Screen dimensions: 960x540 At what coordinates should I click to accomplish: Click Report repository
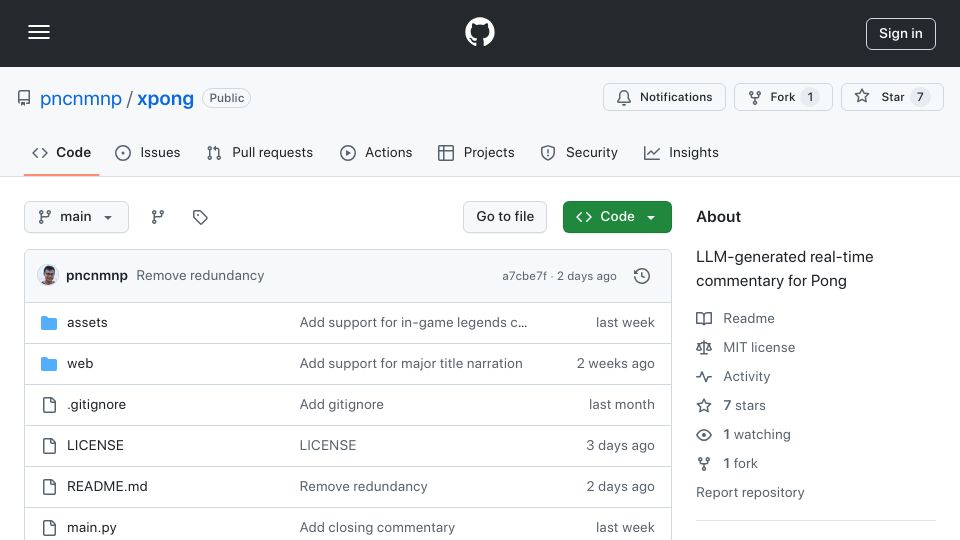pos(750,493)
